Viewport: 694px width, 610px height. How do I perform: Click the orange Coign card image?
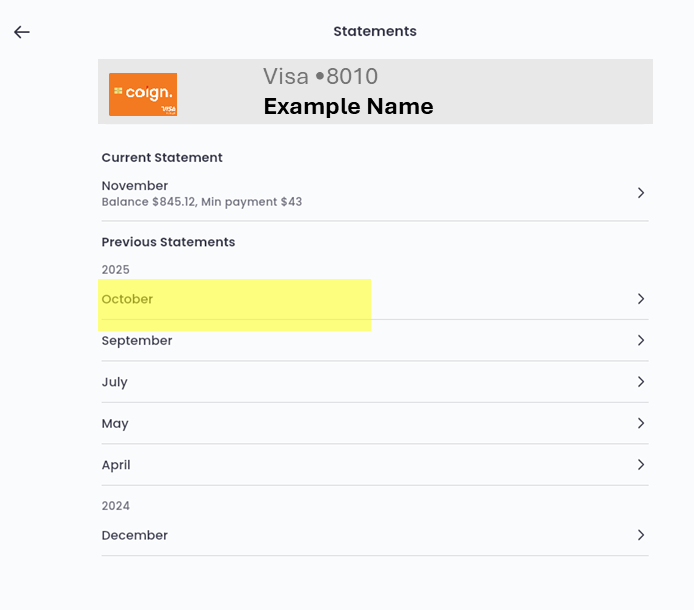[x=143, y=94]
